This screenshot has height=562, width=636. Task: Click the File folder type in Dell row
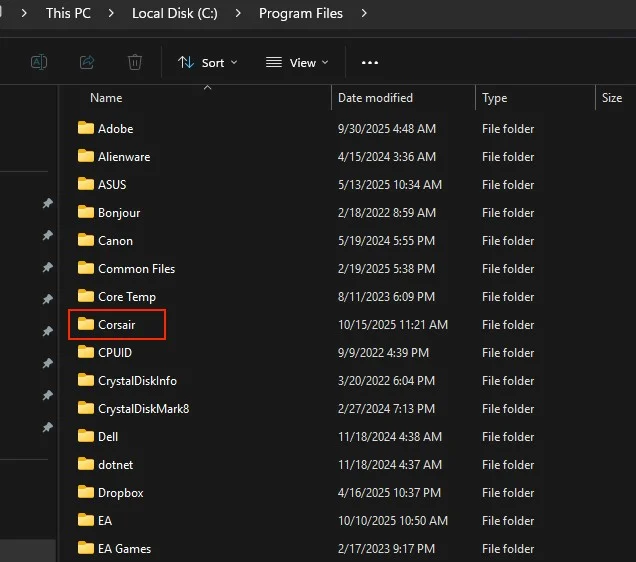pyautogui.click(x=508, y=437)
